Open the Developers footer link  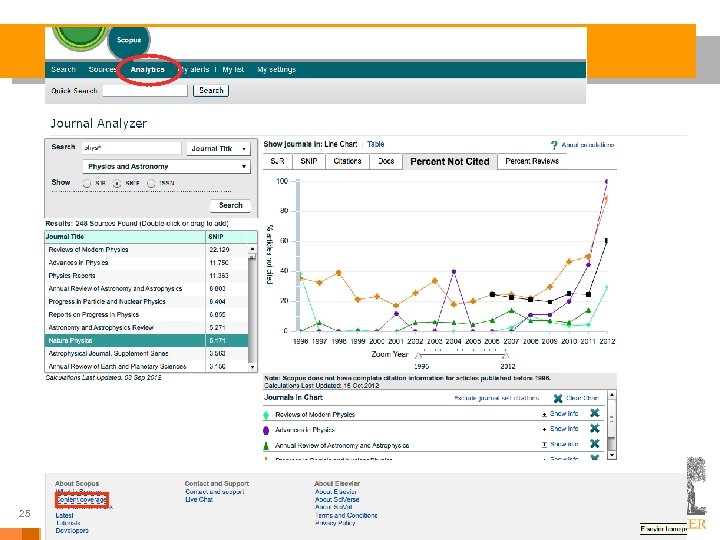[x=72, y=531]
